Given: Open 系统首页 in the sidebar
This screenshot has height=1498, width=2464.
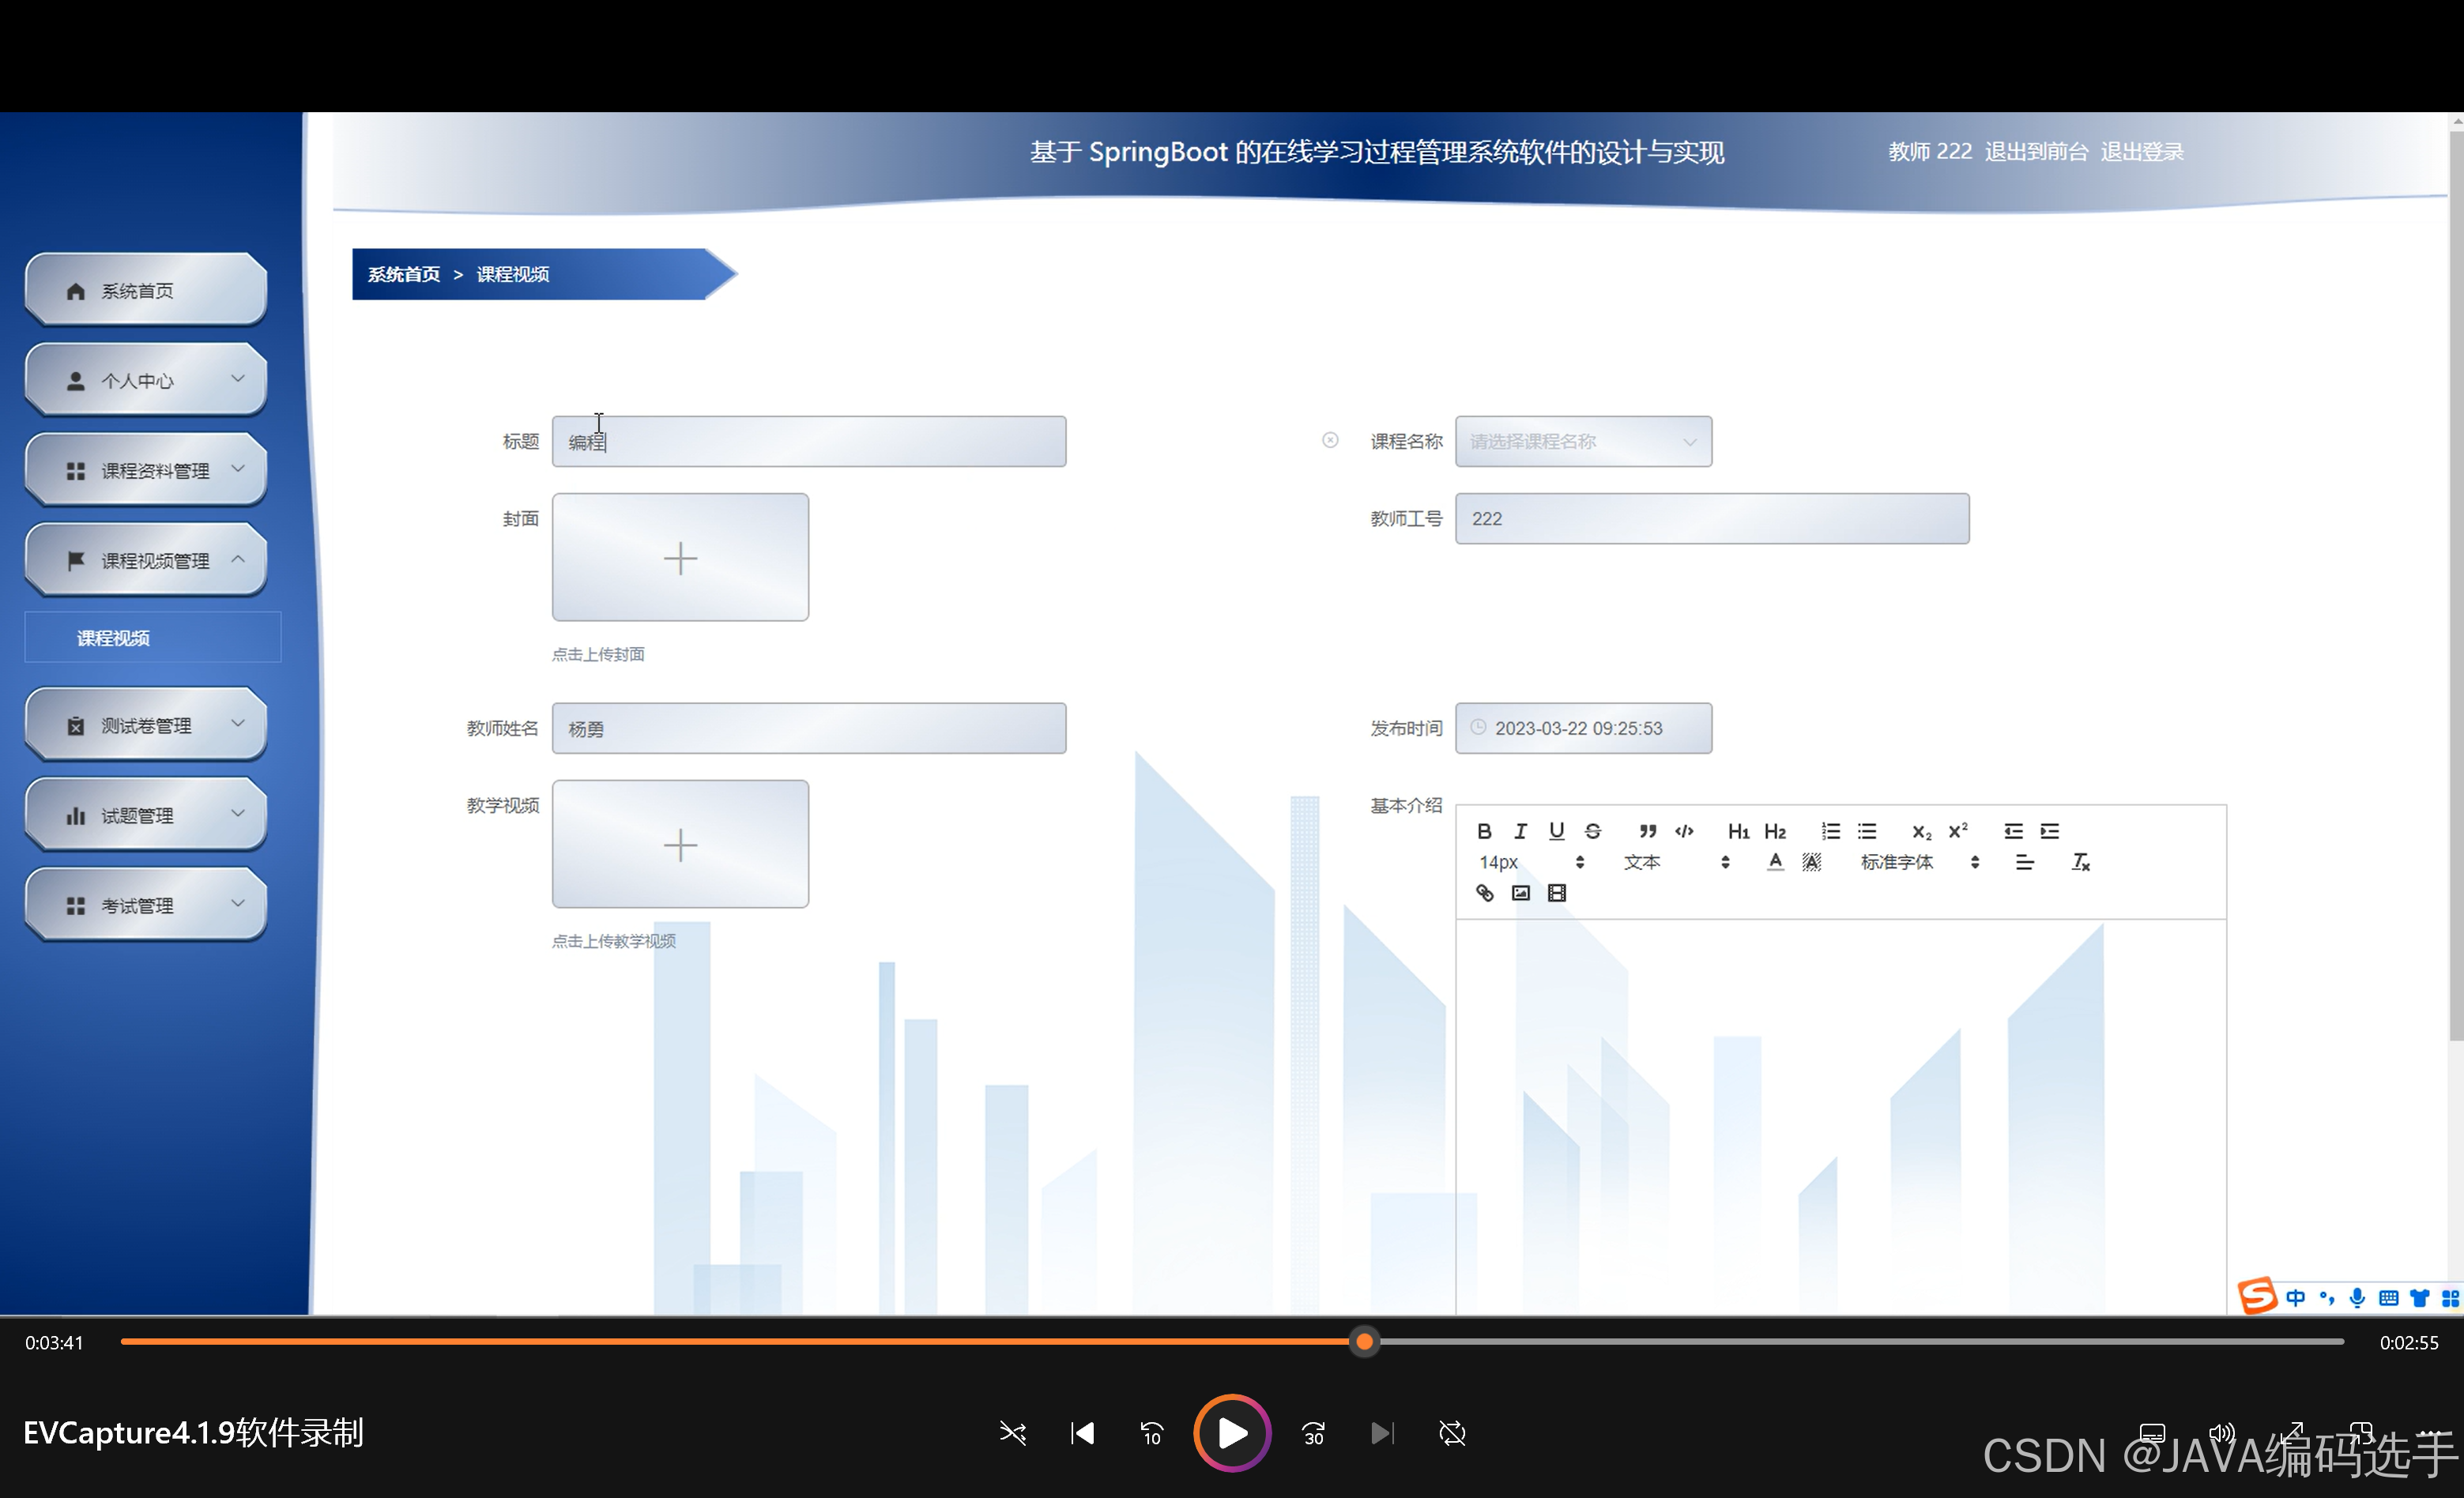Looking at the screenshot, I should point(146,290).
